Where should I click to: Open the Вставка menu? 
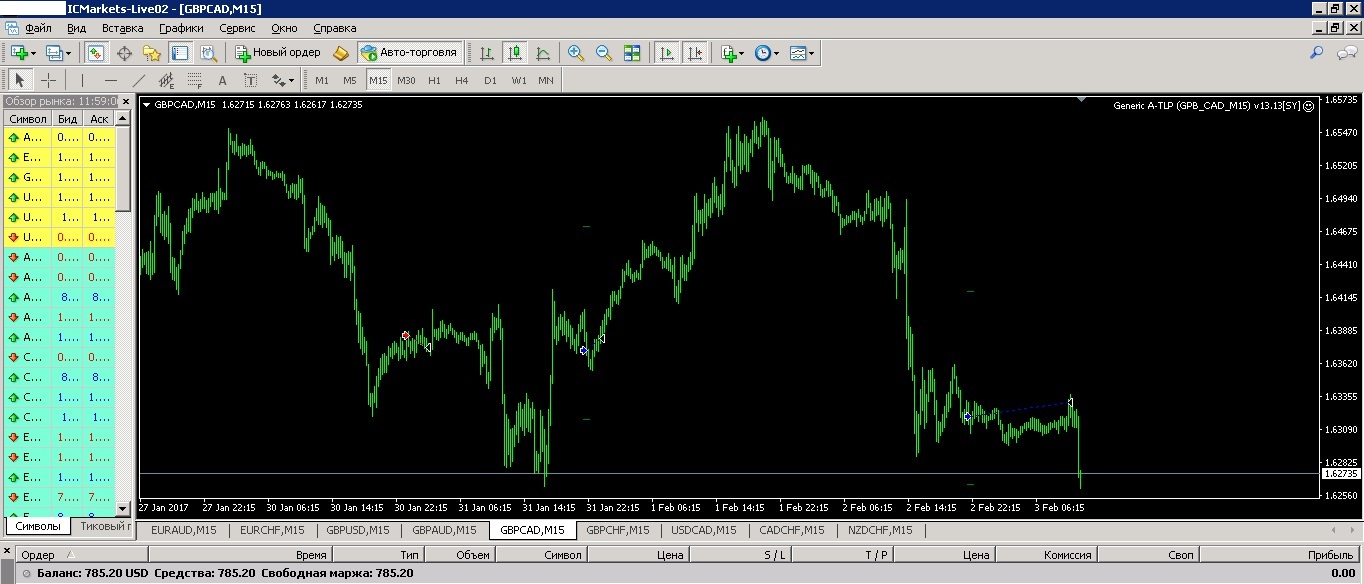tap(123, 28)
